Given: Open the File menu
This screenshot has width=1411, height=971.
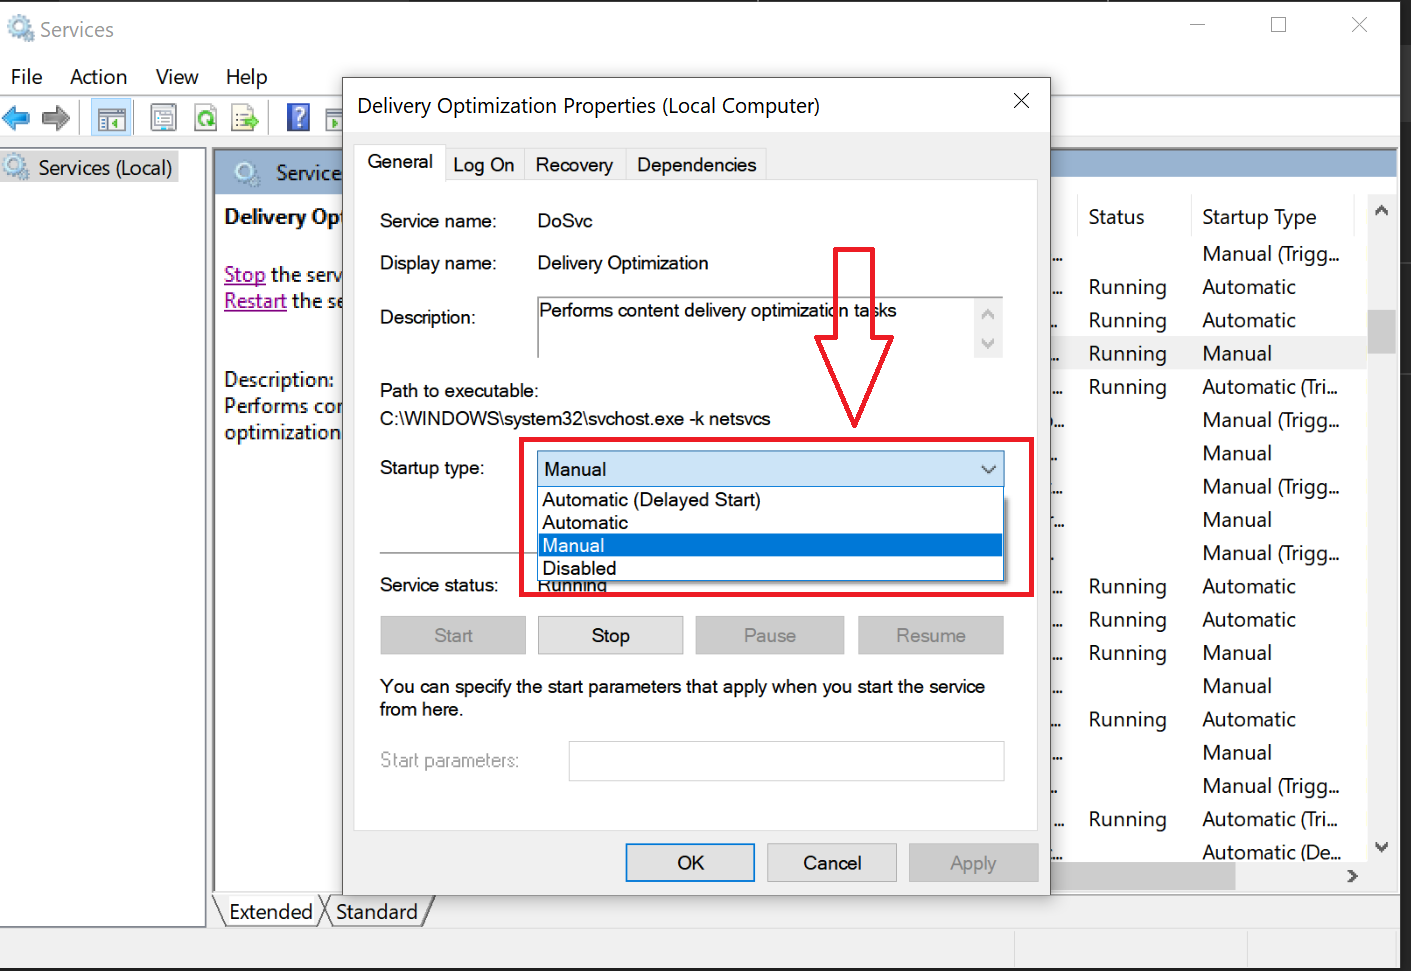Looking at the screenshot, I should click(26, 77).
